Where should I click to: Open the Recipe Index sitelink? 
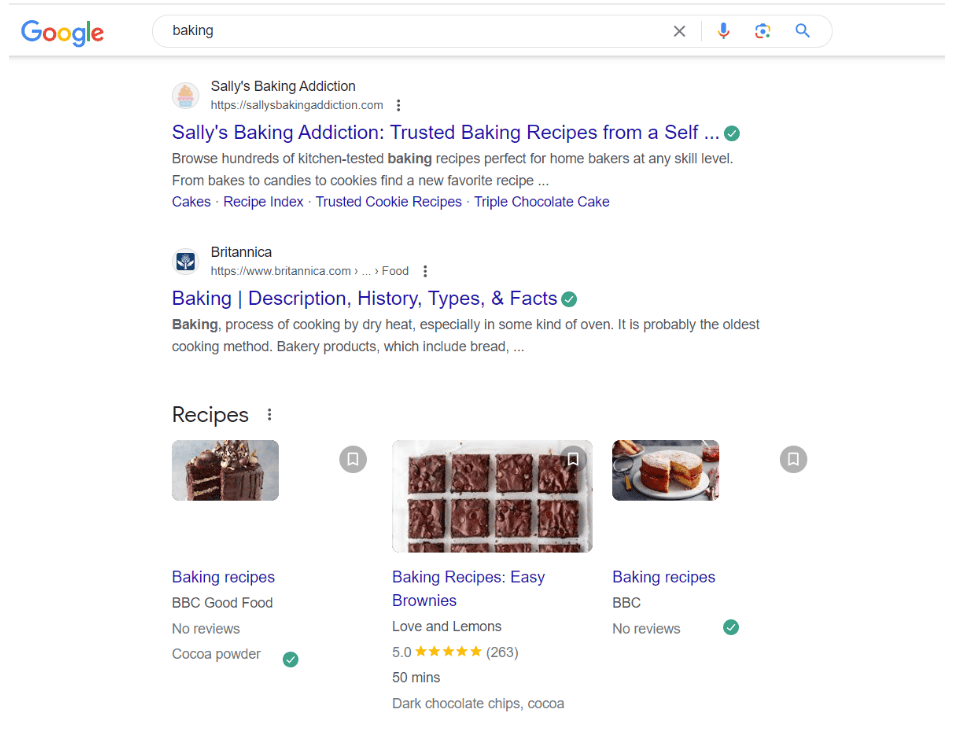coord(263,202)
